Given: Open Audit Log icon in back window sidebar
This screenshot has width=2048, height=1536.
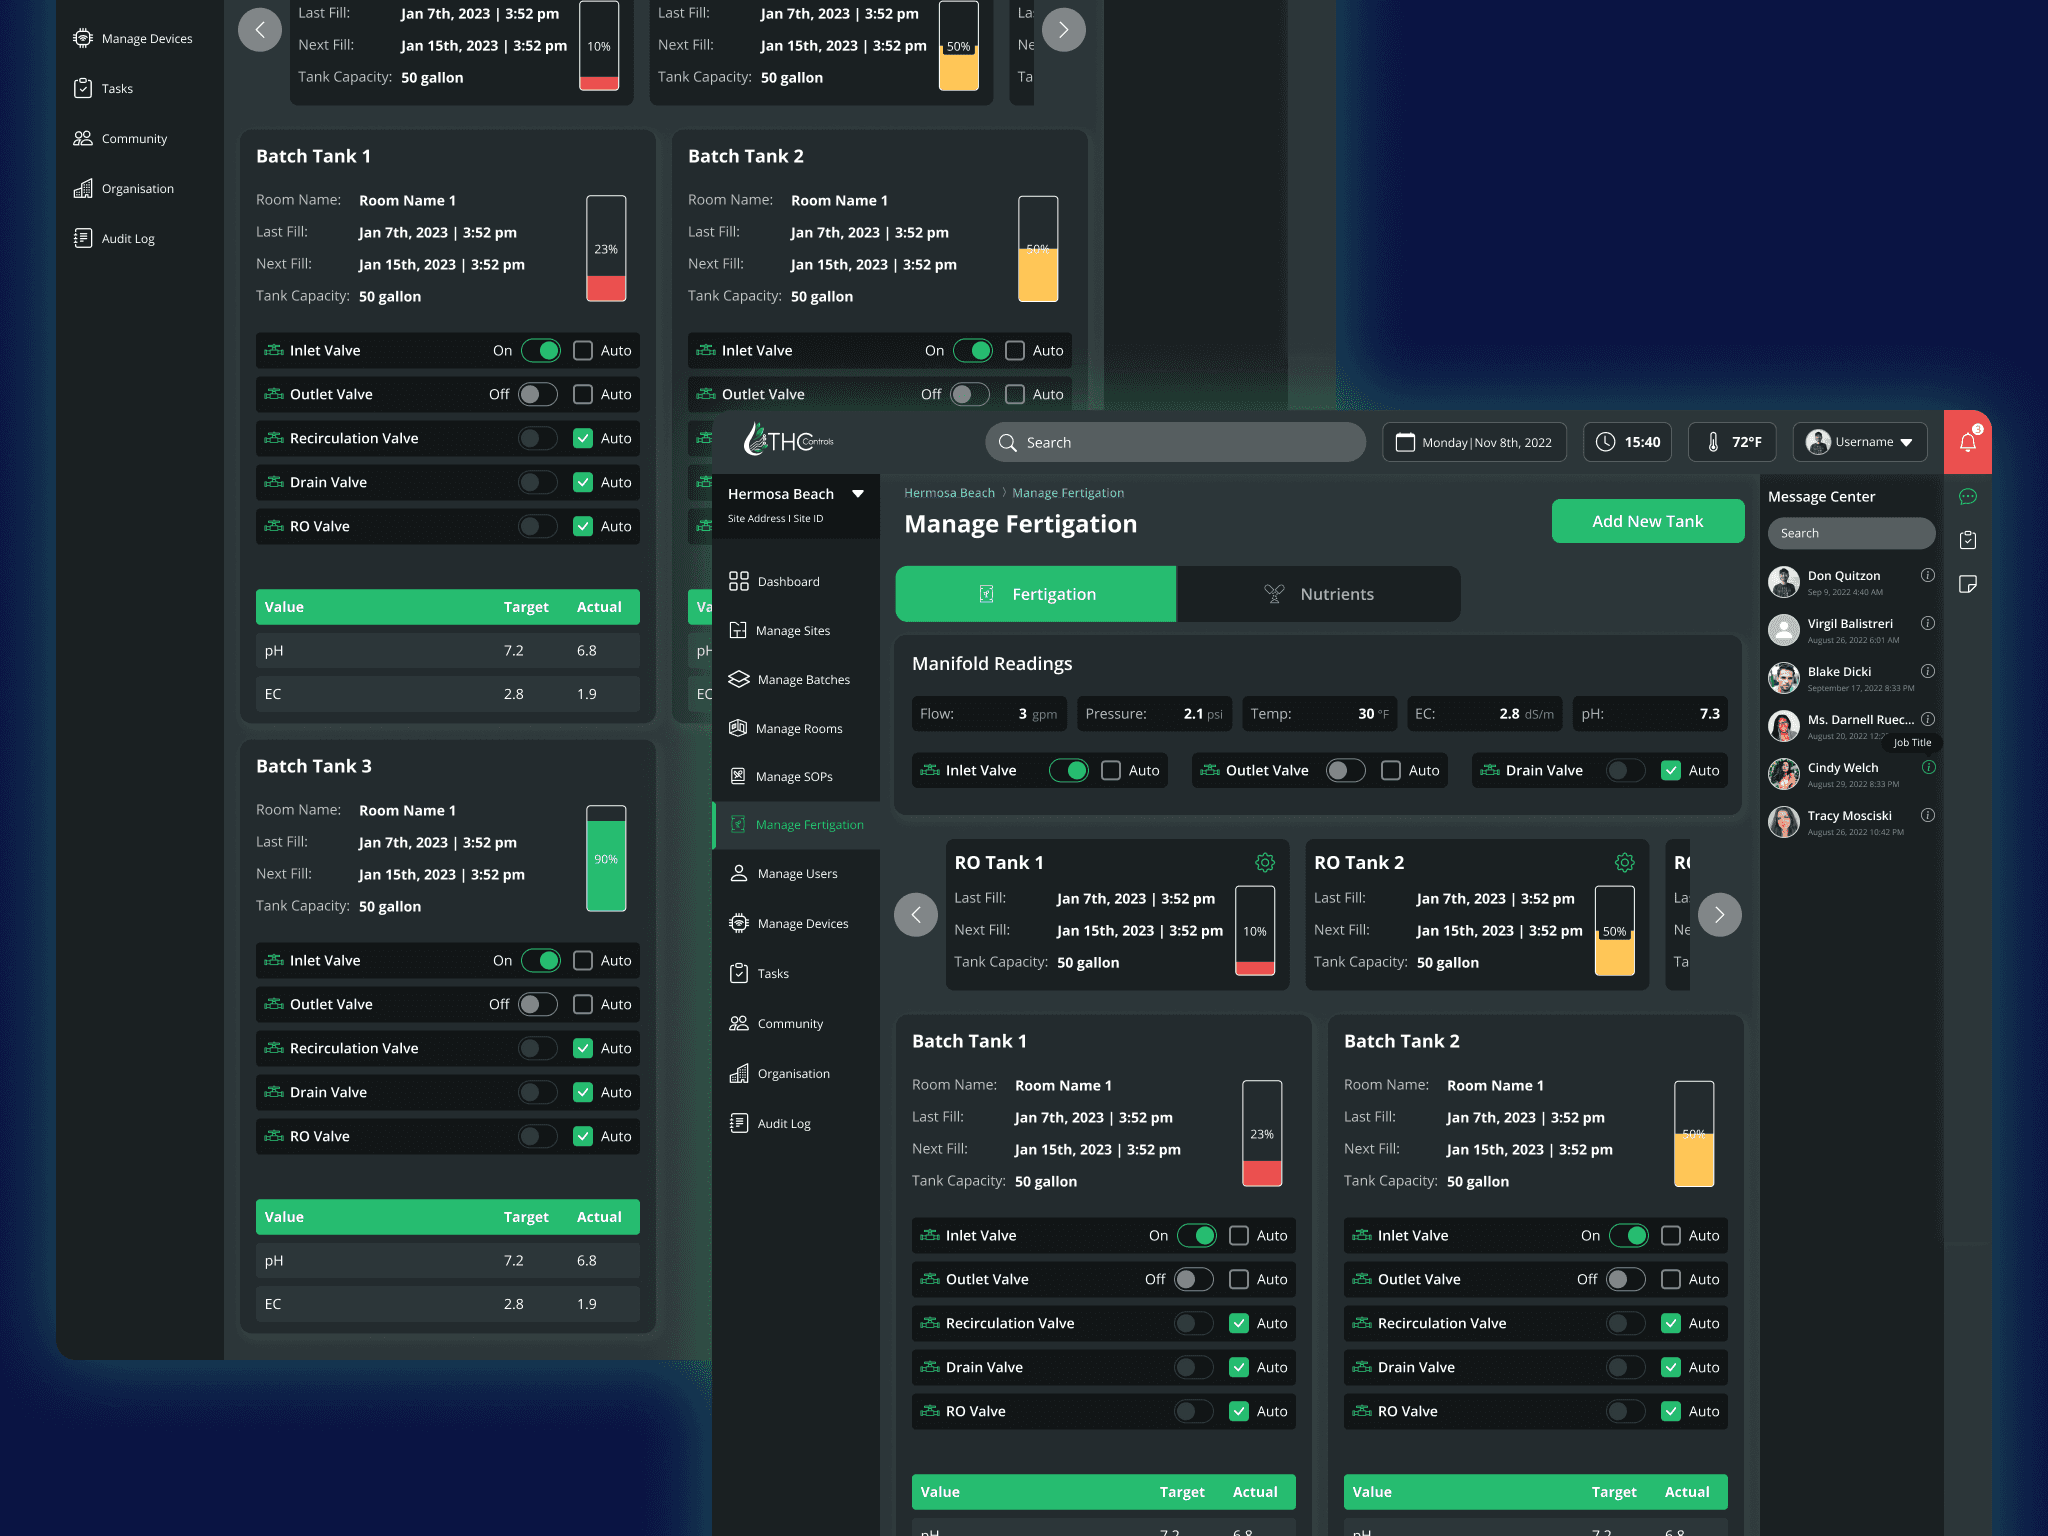Looking at the screenshot, I should [83, 238].
